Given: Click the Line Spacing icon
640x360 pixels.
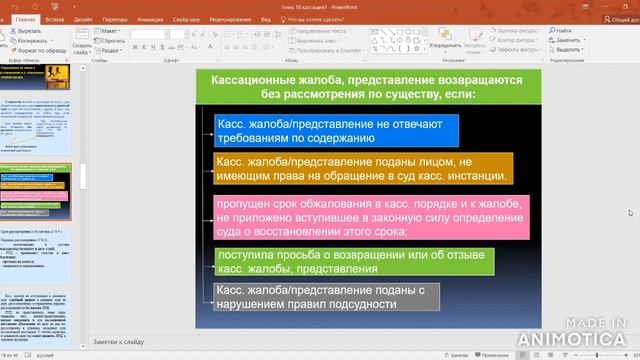Looking at the screenshot, I should 279,35.
